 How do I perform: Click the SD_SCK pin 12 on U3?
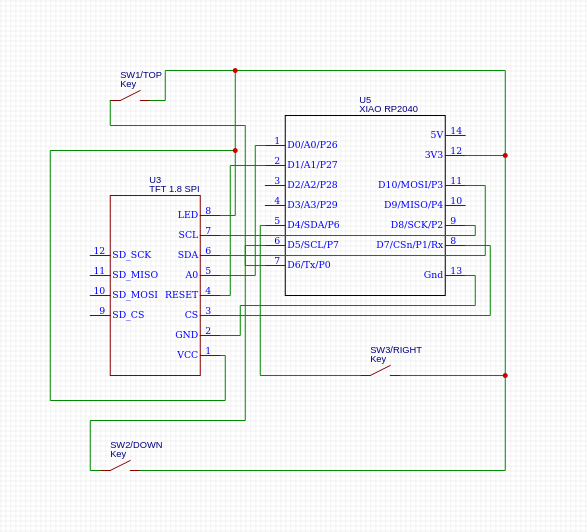[x=100, y=255]
